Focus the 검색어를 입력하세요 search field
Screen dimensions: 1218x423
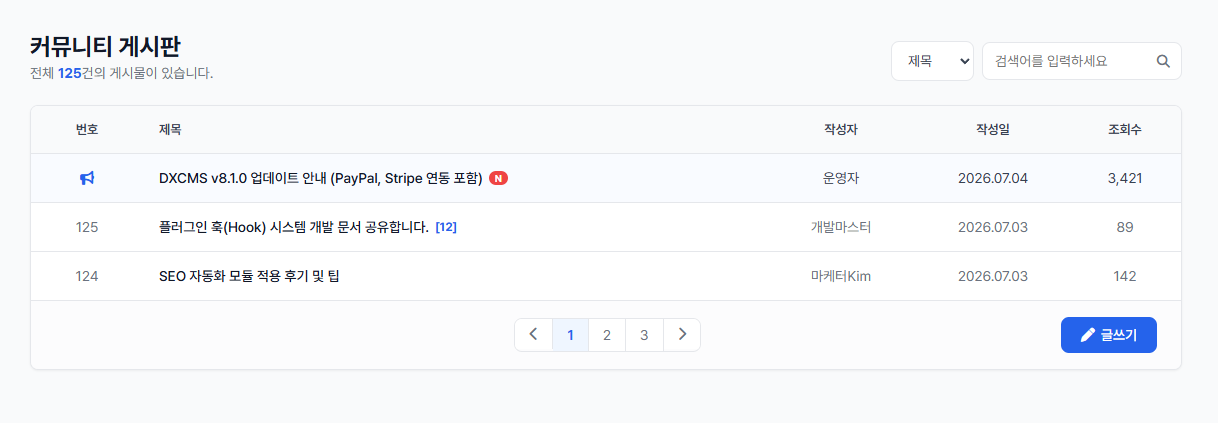(x=1081, y=61)
